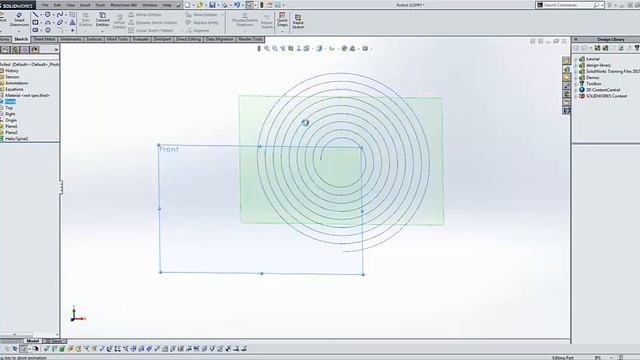
Task: Select the Smart Dimension tool
Action: pyautogui.click(x=19, y=19)
